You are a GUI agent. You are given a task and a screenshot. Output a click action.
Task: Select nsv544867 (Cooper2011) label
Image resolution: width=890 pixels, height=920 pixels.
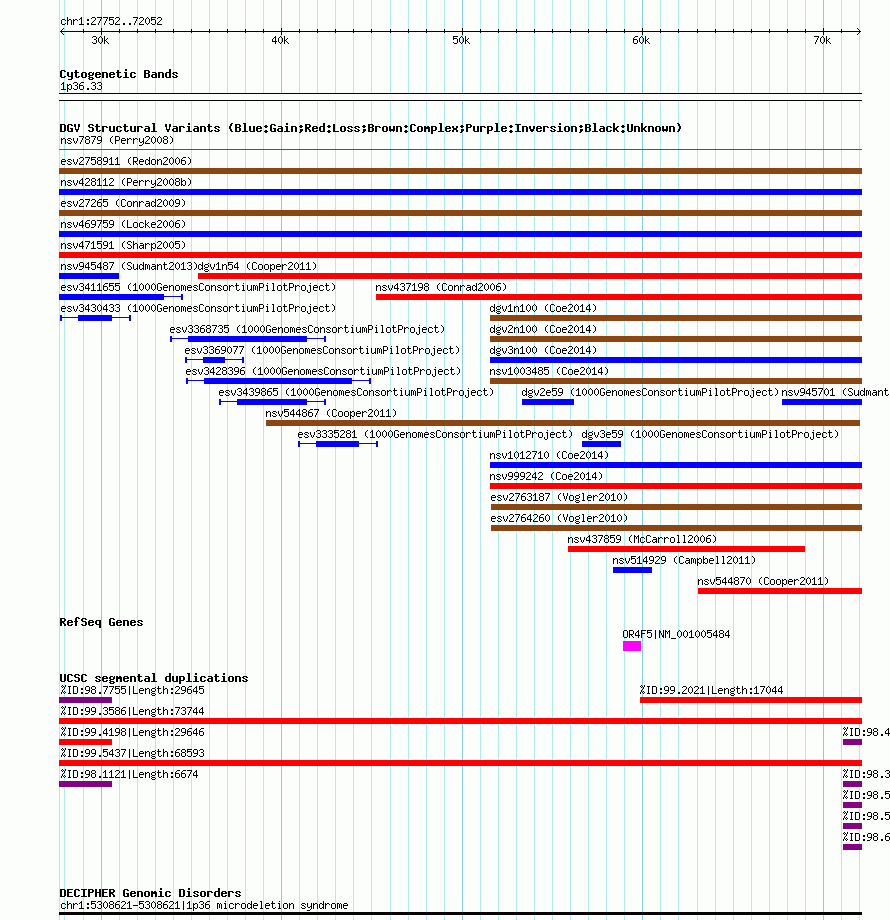[331, 414]
